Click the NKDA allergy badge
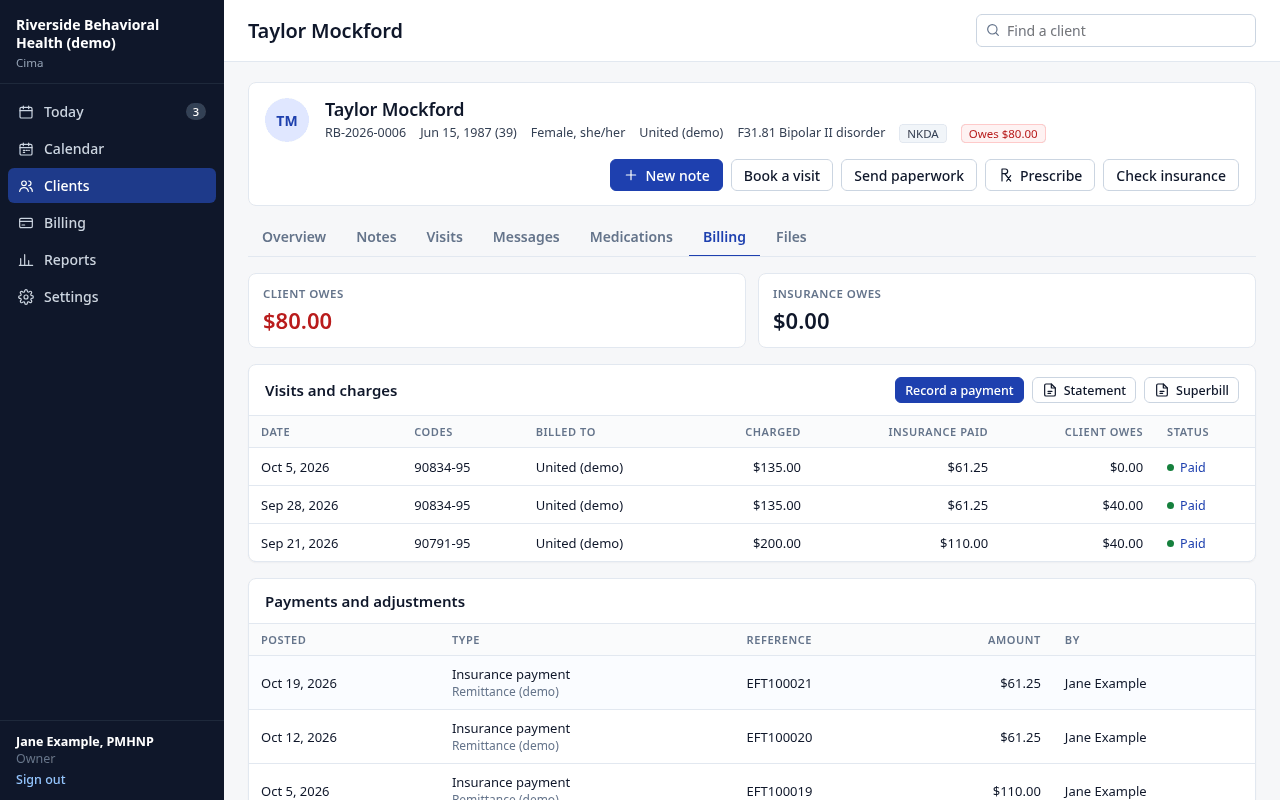This screenshot has width=1280, height=800. tap(923, 133)
